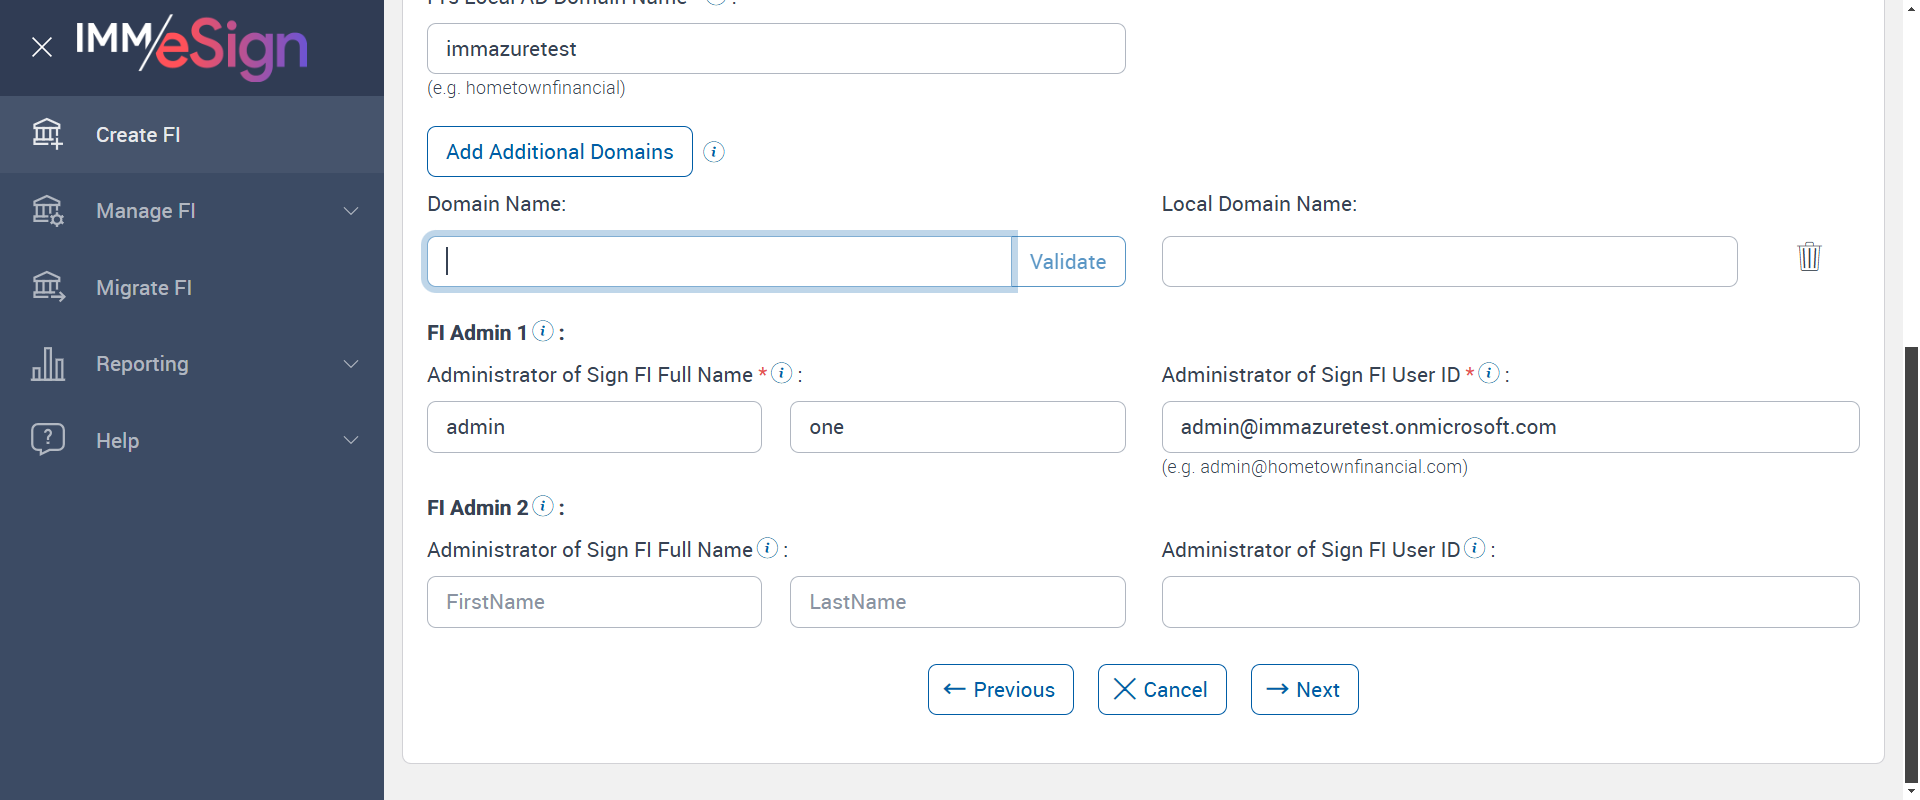Click the FI Admin 1 info icon
The height and width of the screenshot is (800, 1920).
pos(543,331)
